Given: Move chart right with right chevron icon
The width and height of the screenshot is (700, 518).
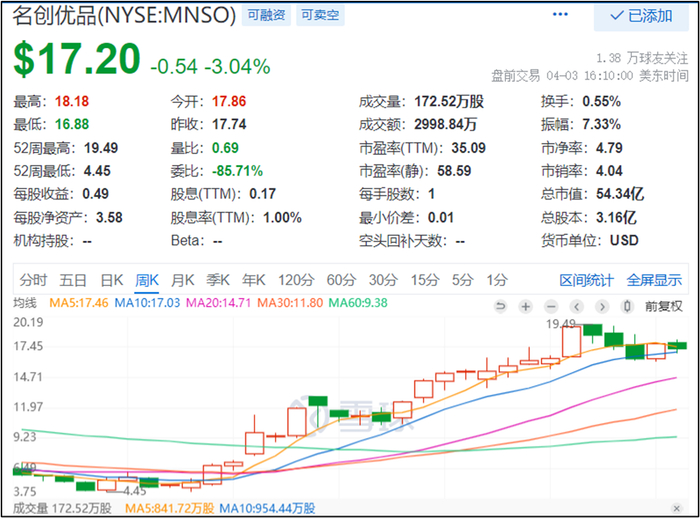Looking at the screenshot, I should click(x=602, y=306).
